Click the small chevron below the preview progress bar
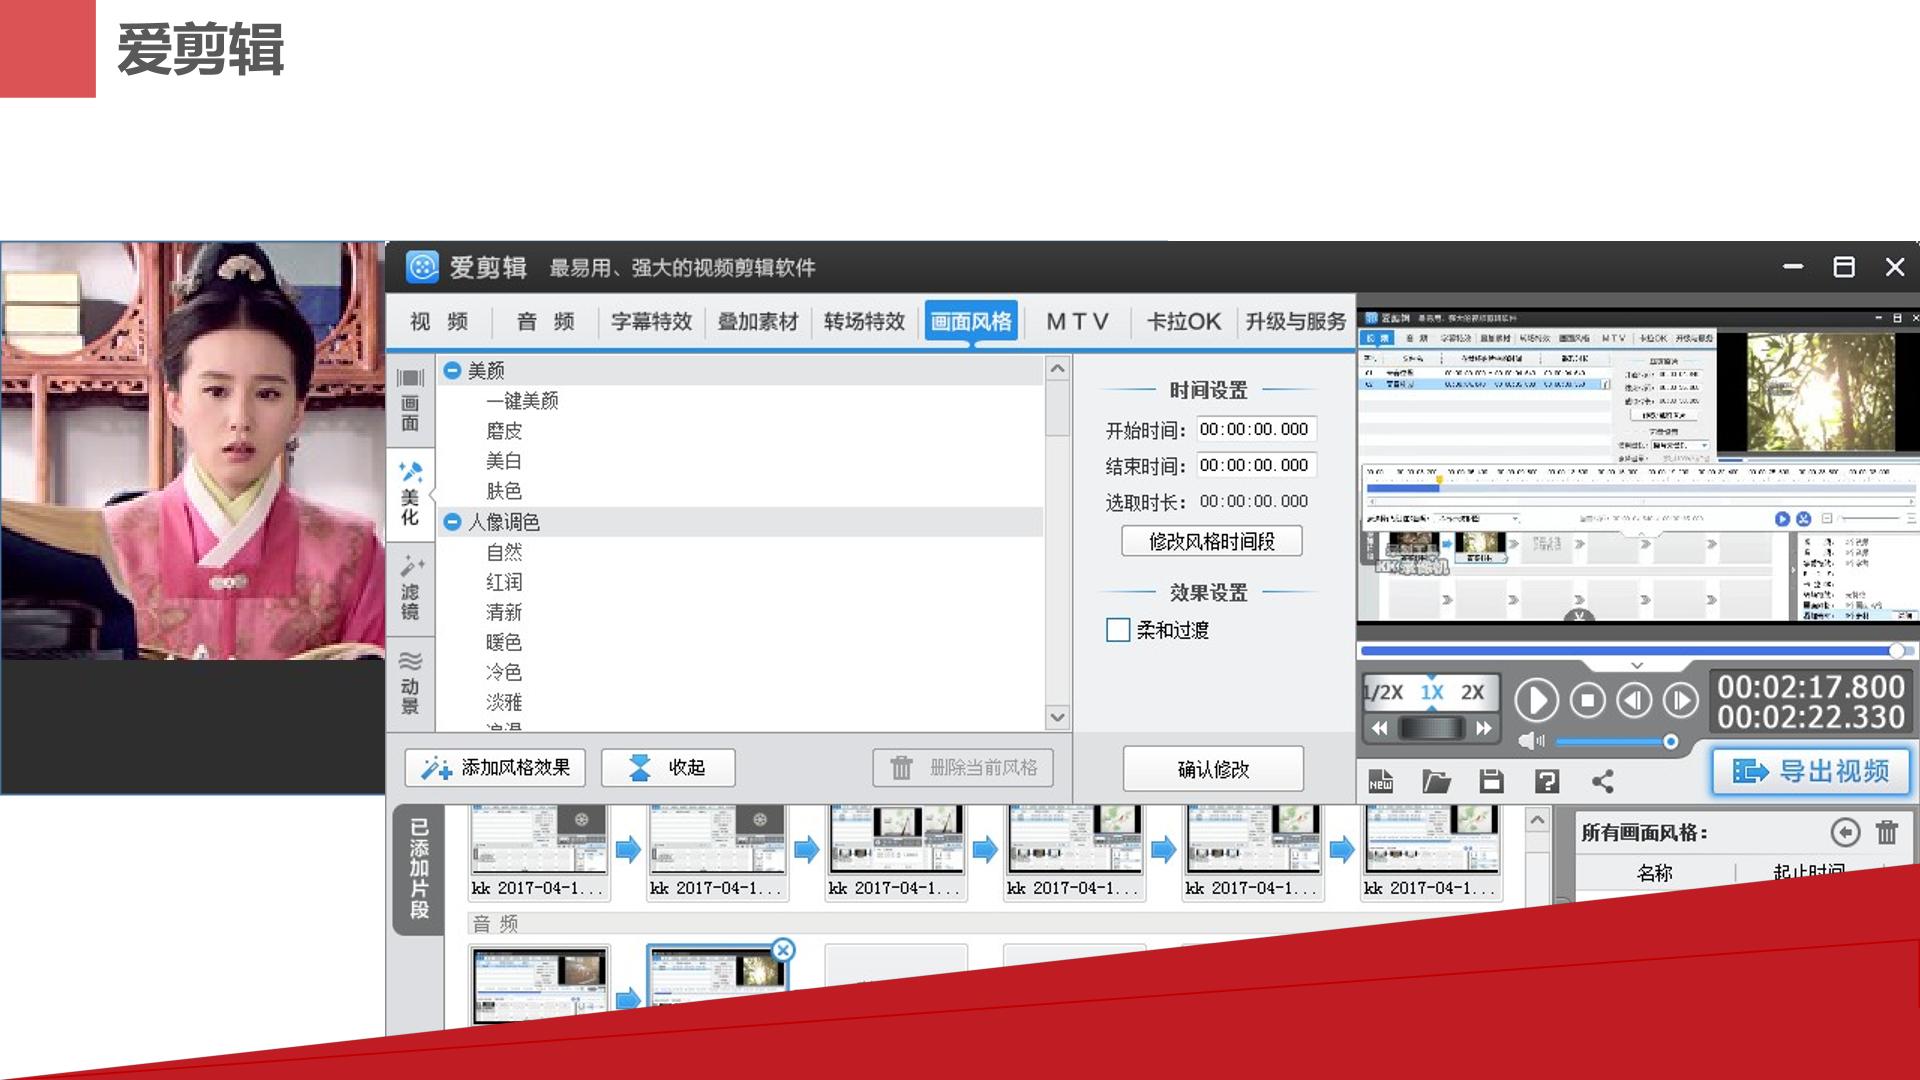 pyautogui.click(x=1637, y=665)
